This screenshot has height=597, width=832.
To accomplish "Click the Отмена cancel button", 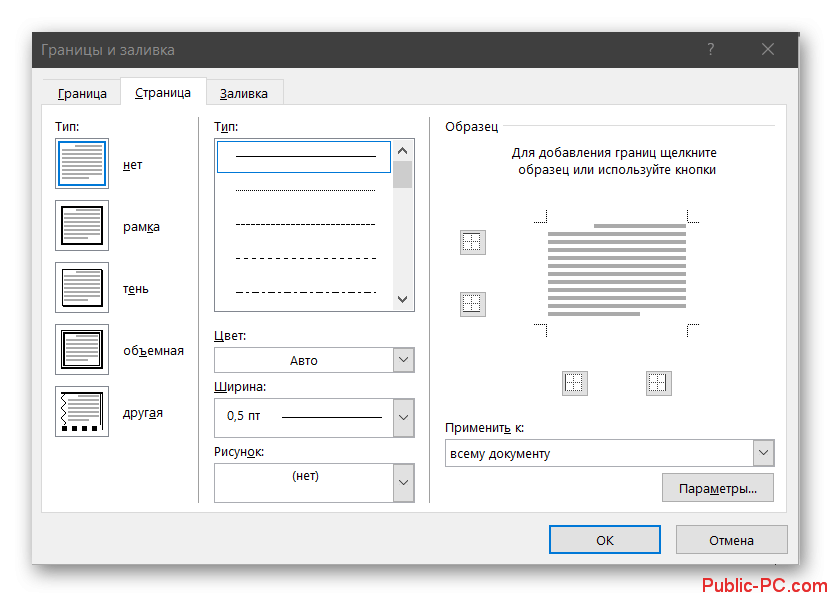I will tap(731, 540).
